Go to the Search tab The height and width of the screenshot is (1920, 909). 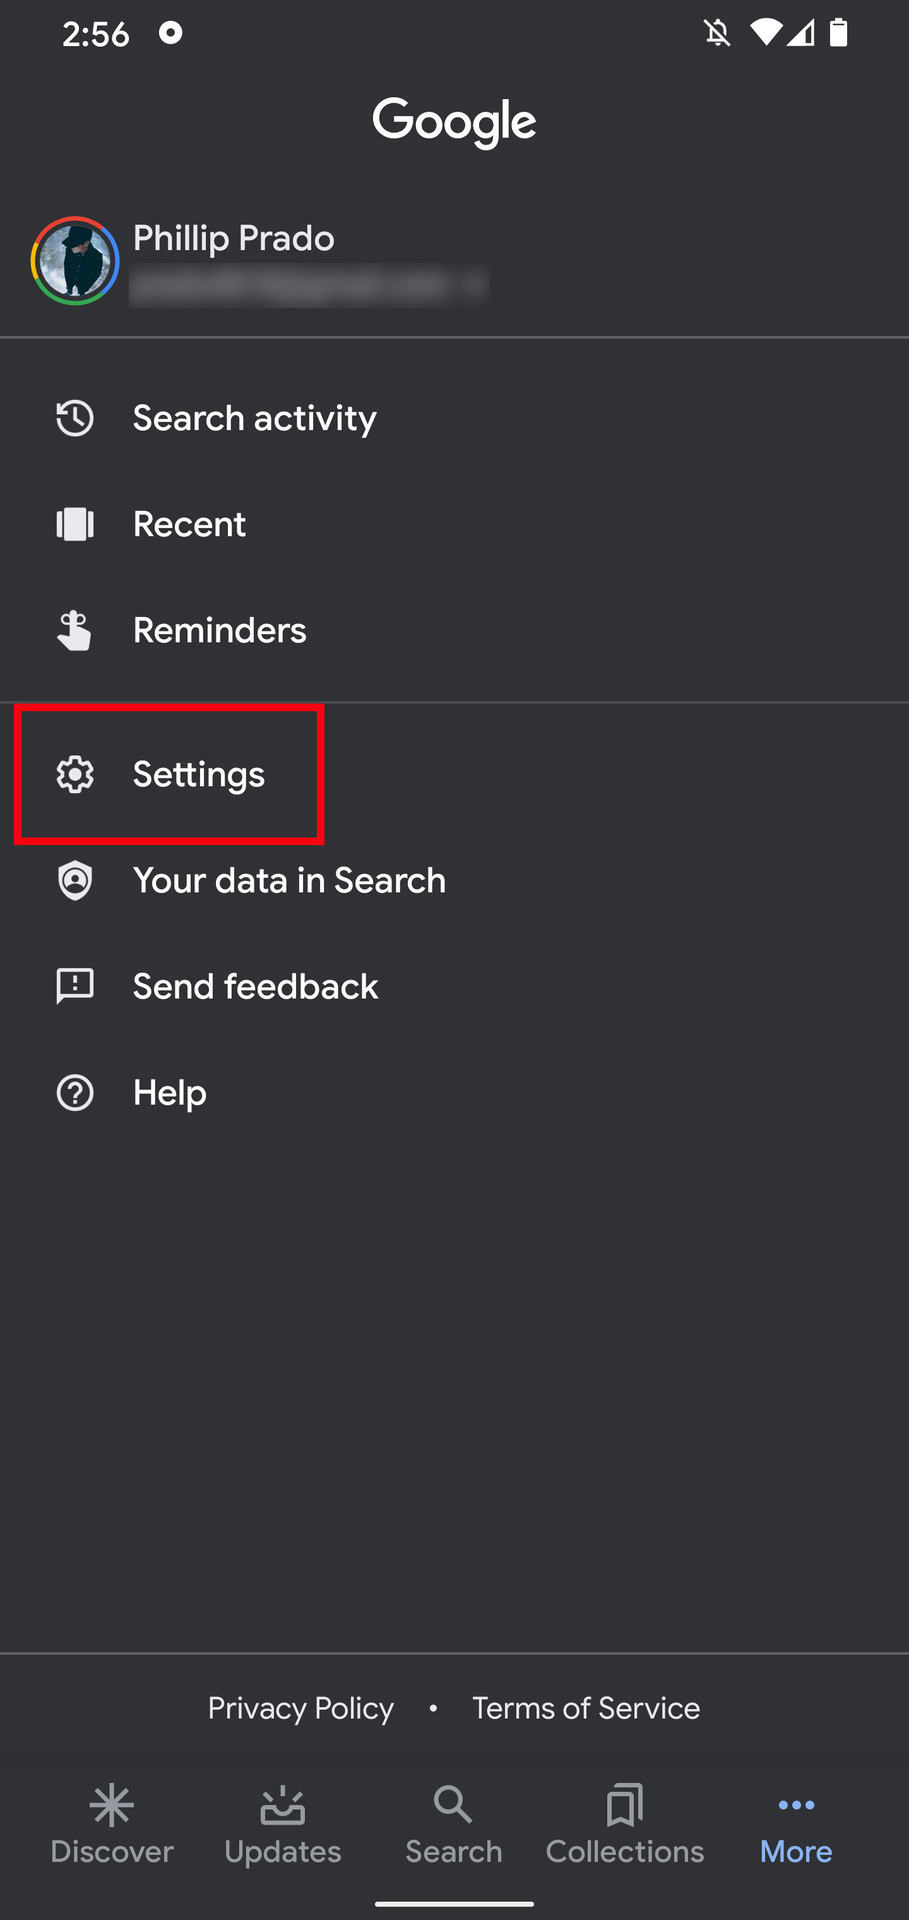pyautogui.click(x=454, y=1825)
